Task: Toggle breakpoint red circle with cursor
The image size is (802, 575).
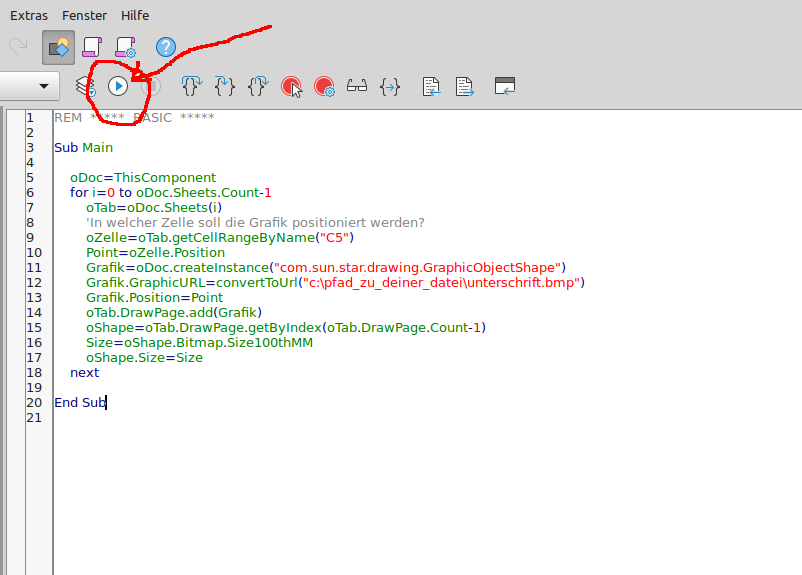Action: click(292, 86)
